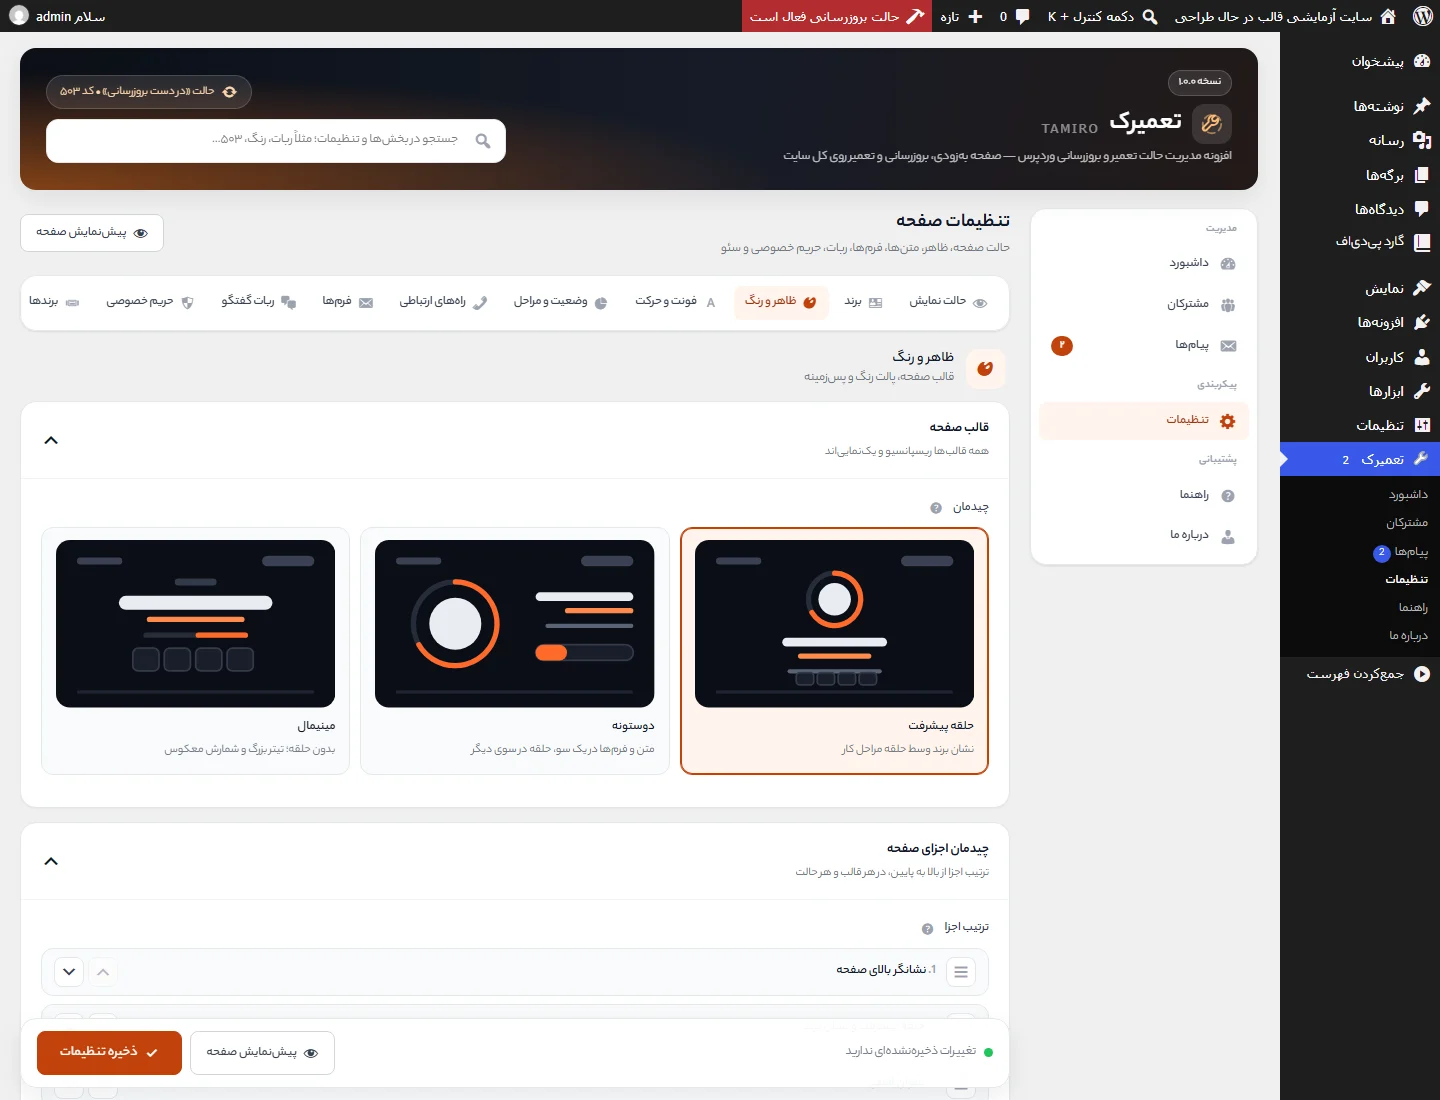The width and height of the screenshot is (1440, 1100).
Task: Open مشترکان in the تعمیرک submenu
Action: [1406, 523]
